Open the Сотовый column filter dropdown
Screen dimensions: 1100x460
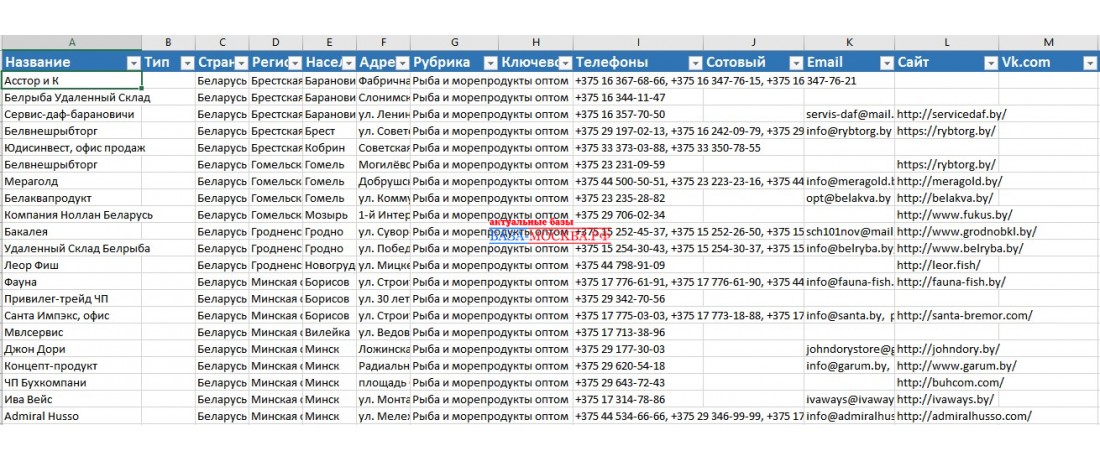[796, 62]
